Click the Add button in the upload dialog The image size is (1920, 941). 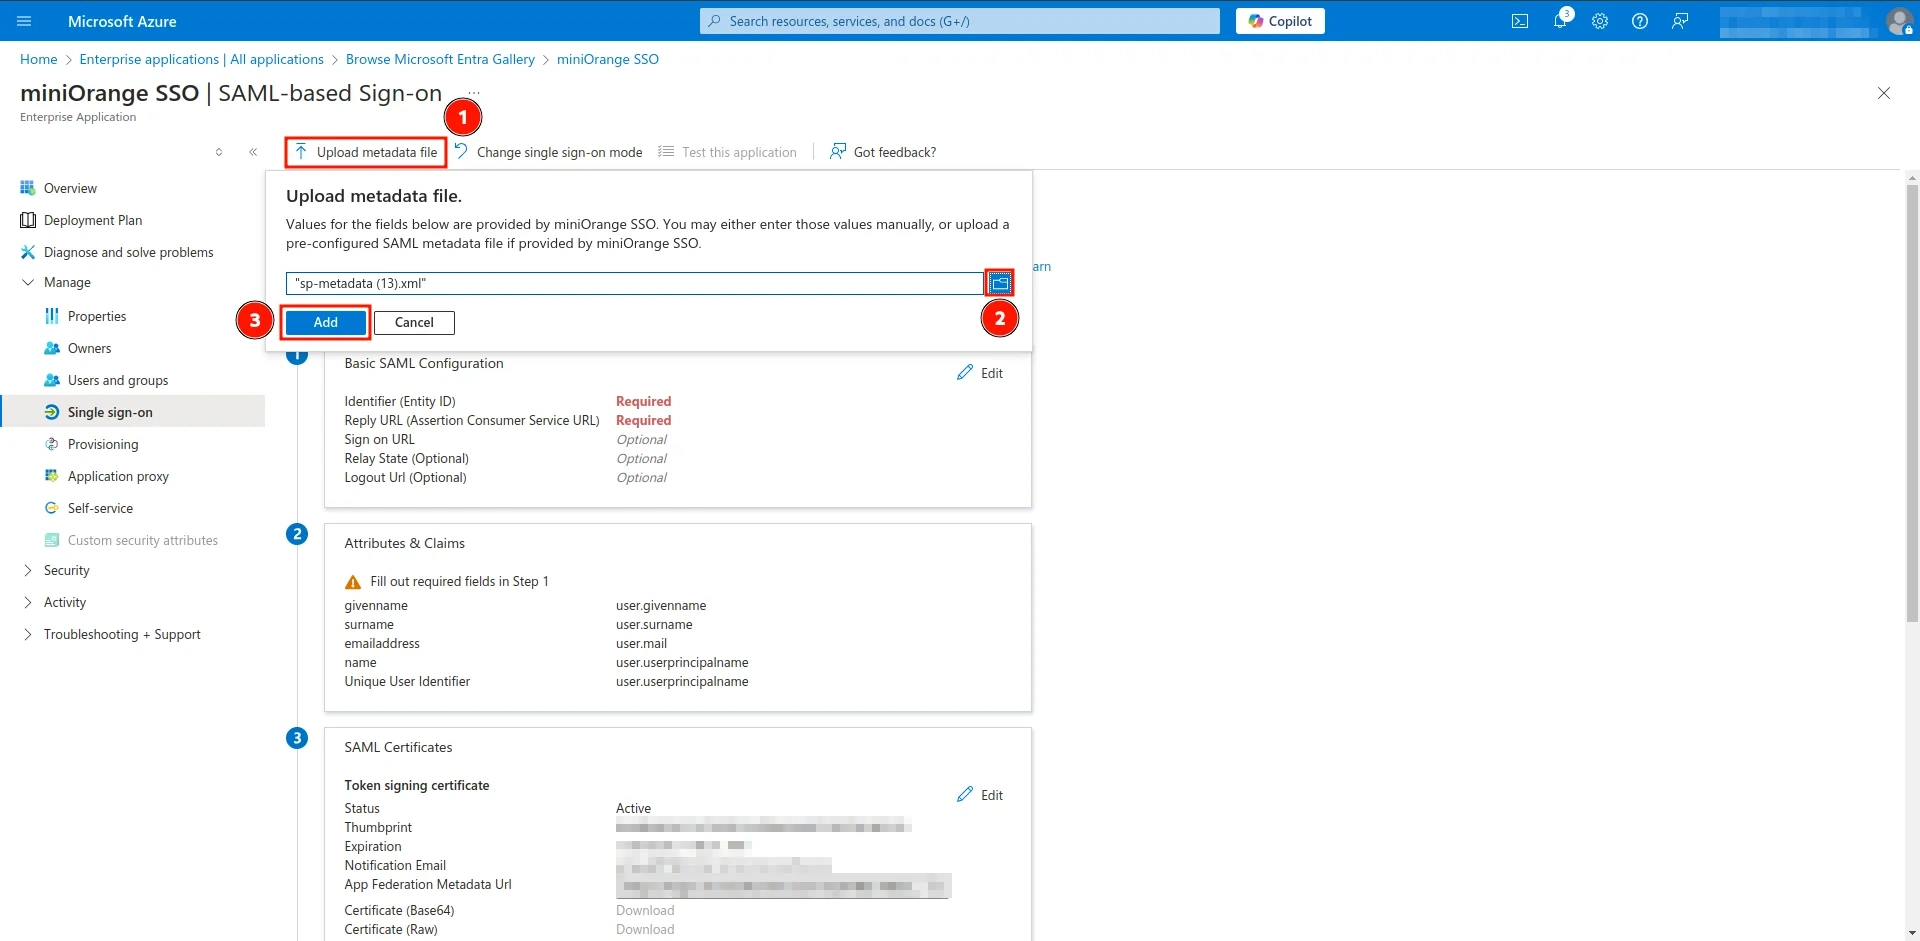pyautogui.click(x=324, y=322)
